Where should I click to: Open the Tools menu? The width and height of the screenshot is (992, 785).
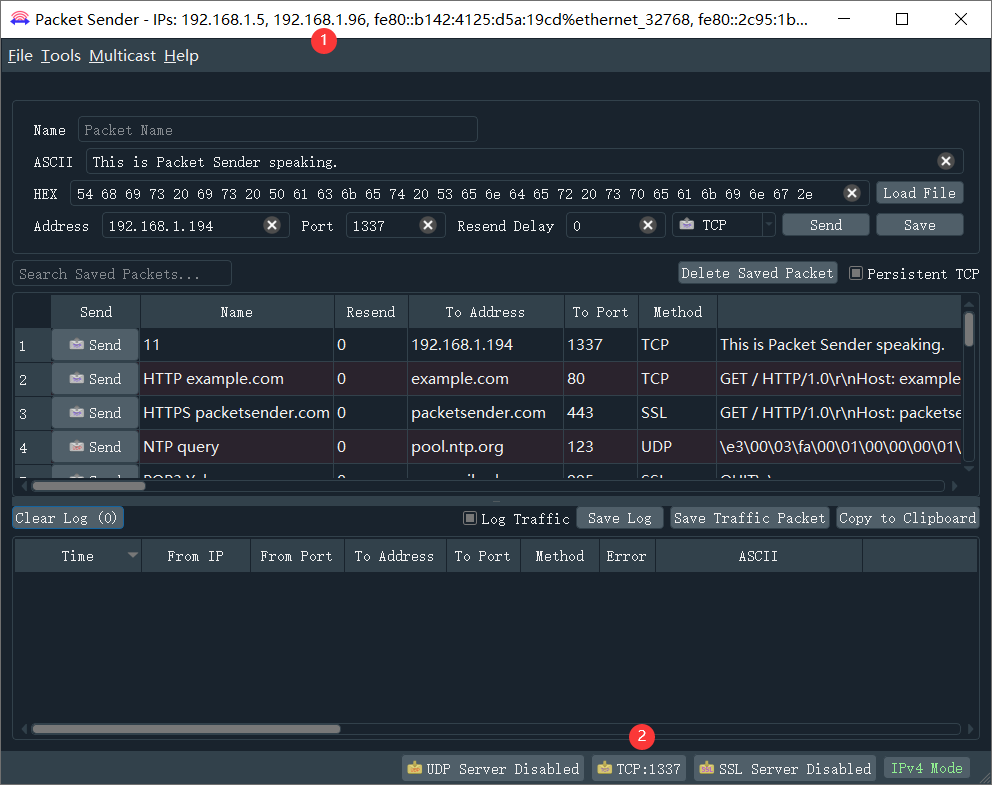(61, 56)
